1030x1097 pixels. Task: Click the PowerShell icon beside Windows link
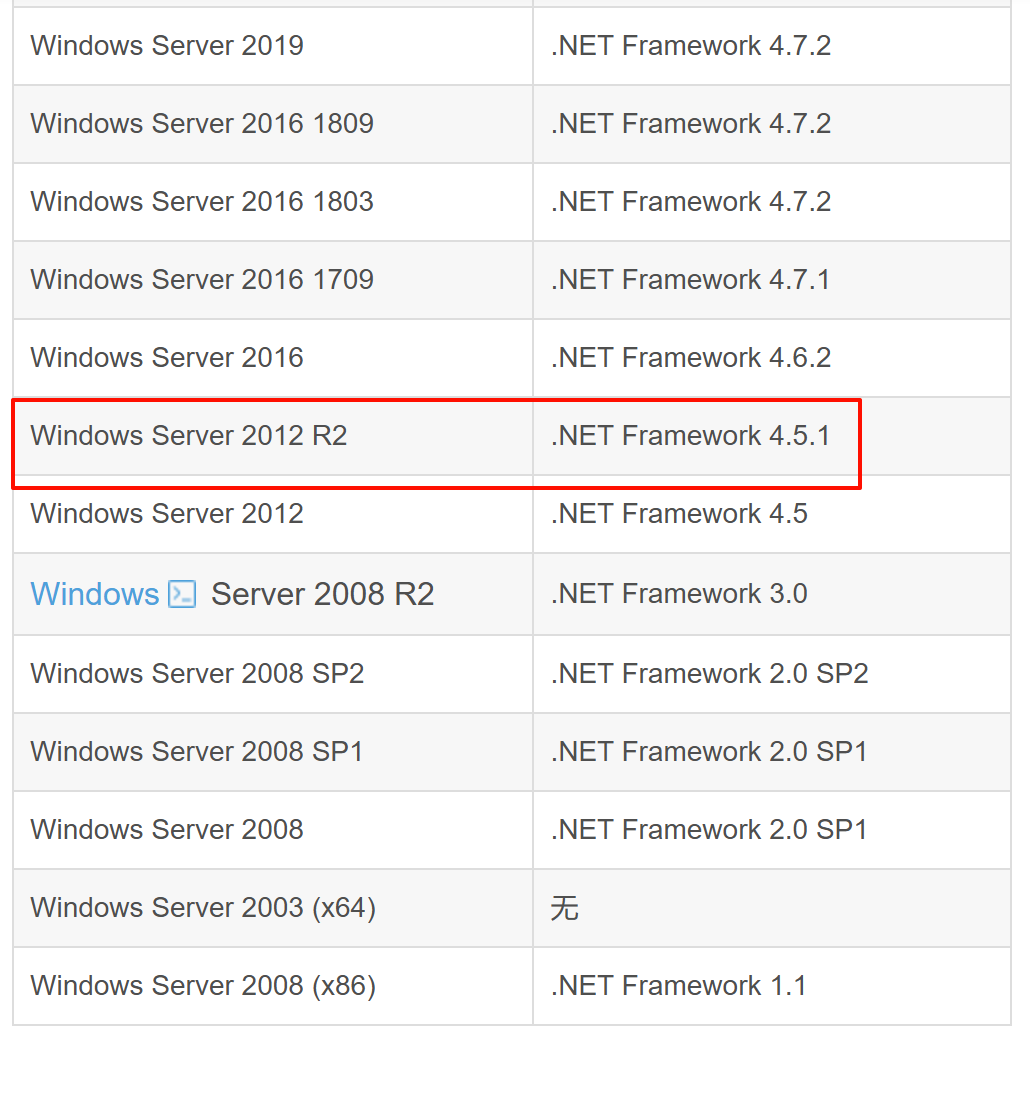(x=182, y=594)
